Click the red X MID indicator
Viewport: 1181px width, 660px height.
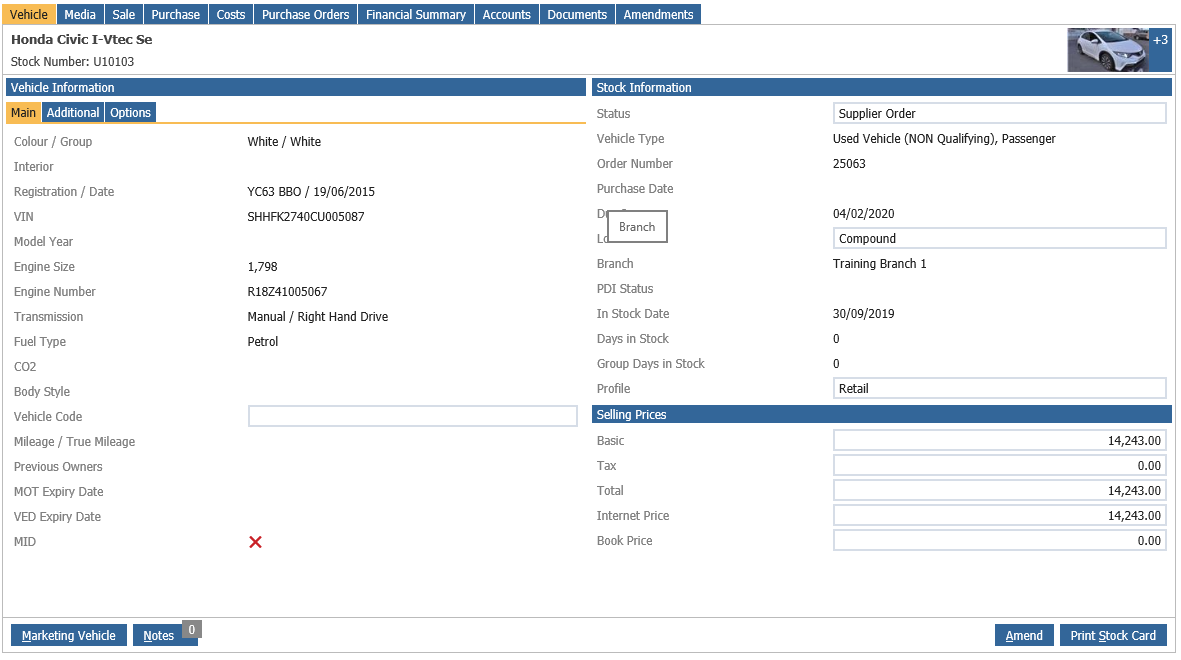pos(255,542)
